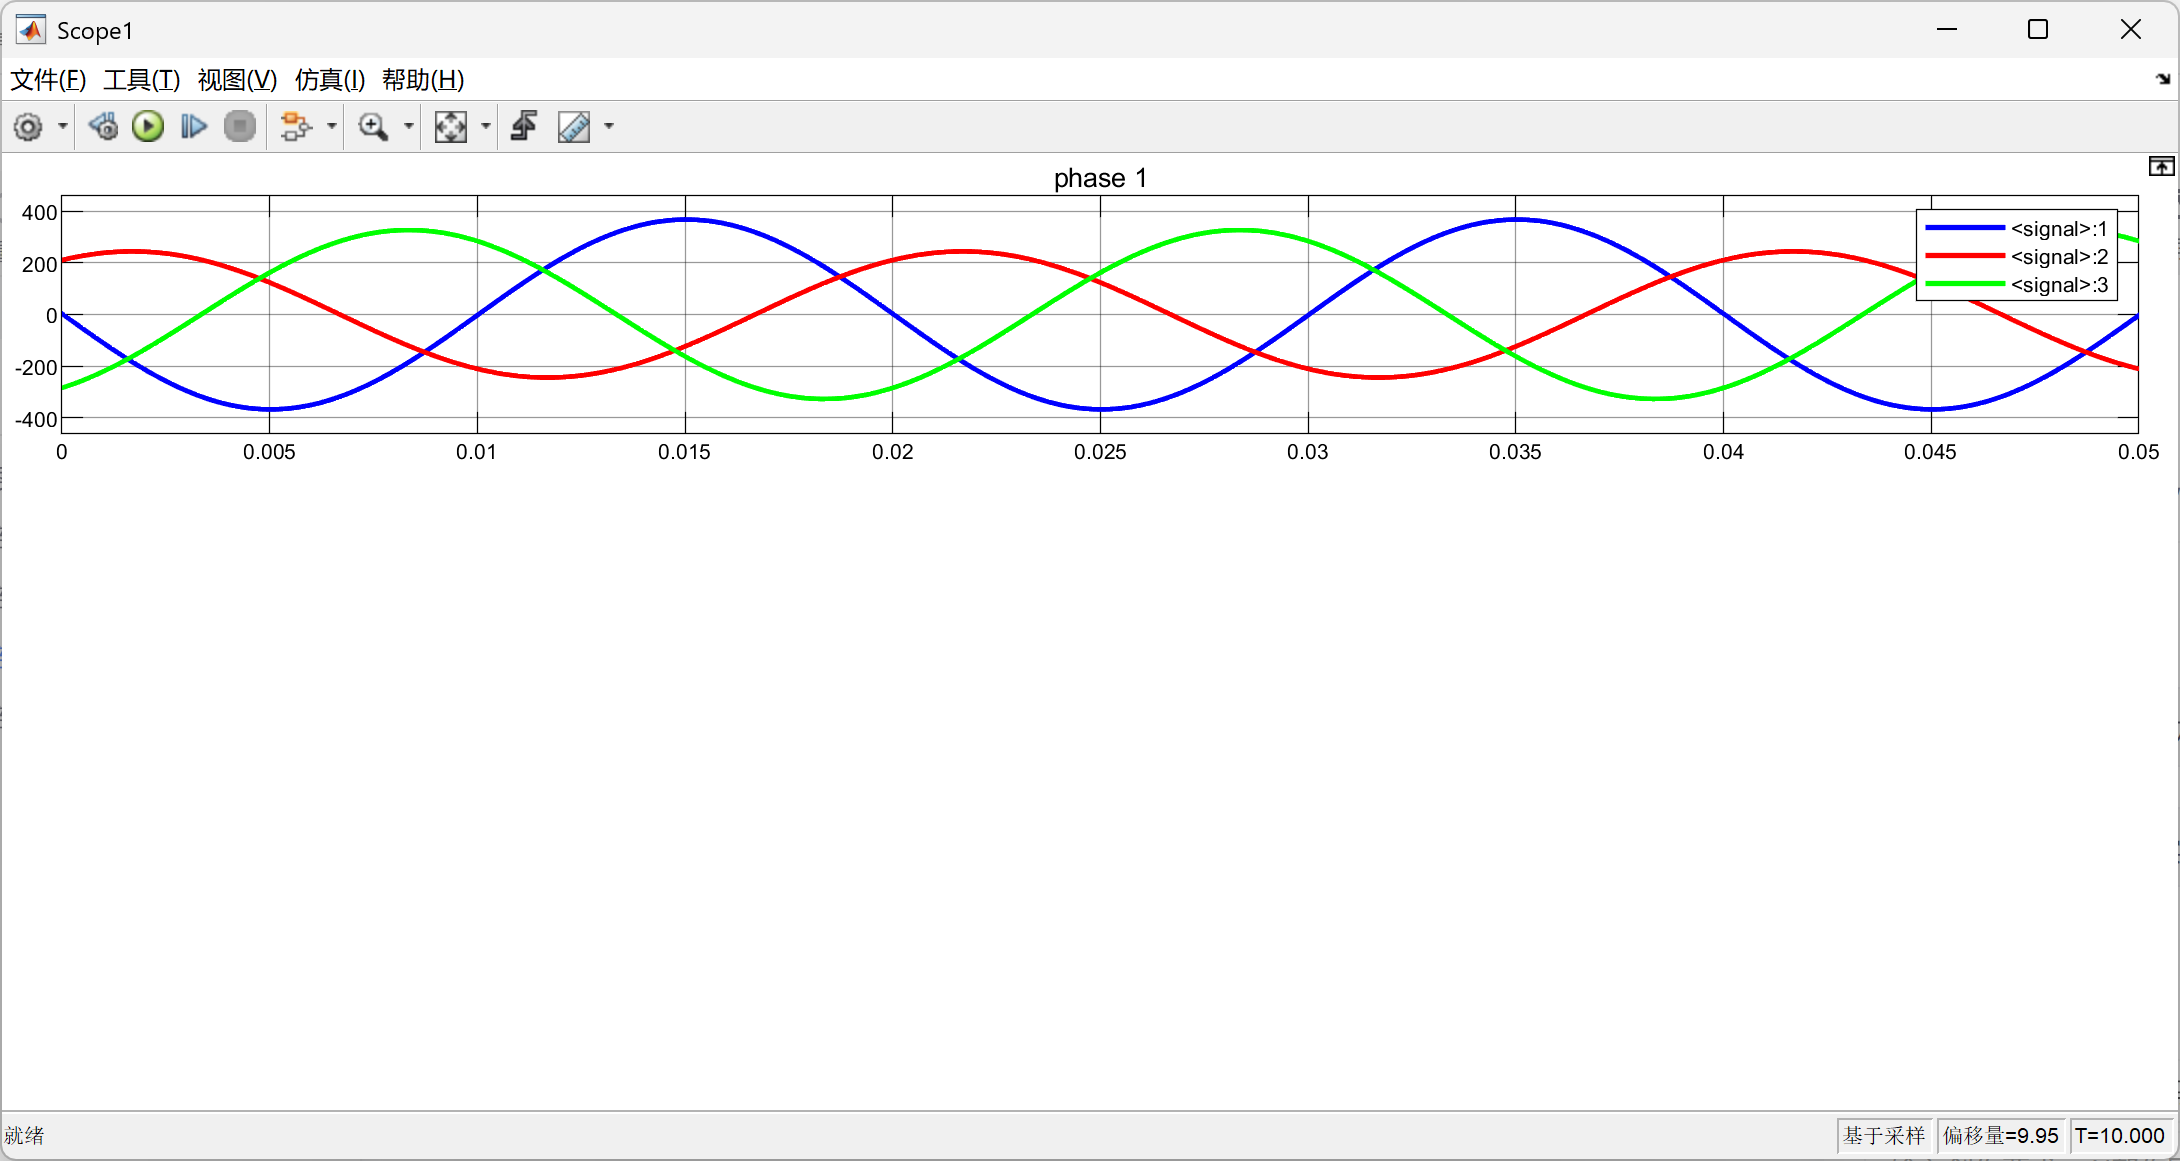Open the 视图(V) menu
The height and width of the screenshot is (1161, 2180).
click(x=237, y=80)
